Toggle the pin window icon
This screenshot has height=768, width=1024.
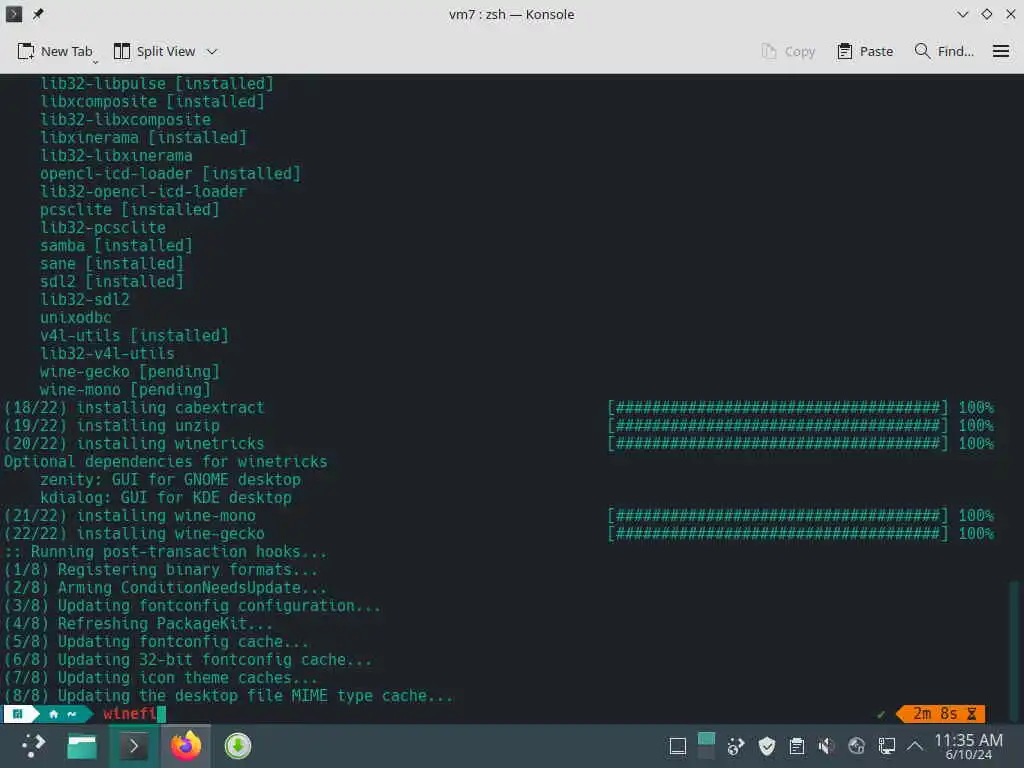[38, 14]
